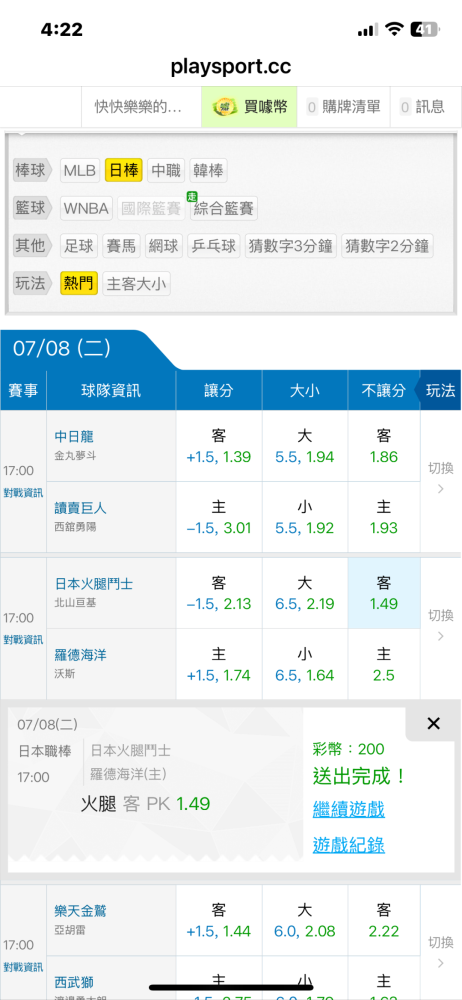
Task: Tap the Wi-Fi status icon
Action: click(395, 29)
